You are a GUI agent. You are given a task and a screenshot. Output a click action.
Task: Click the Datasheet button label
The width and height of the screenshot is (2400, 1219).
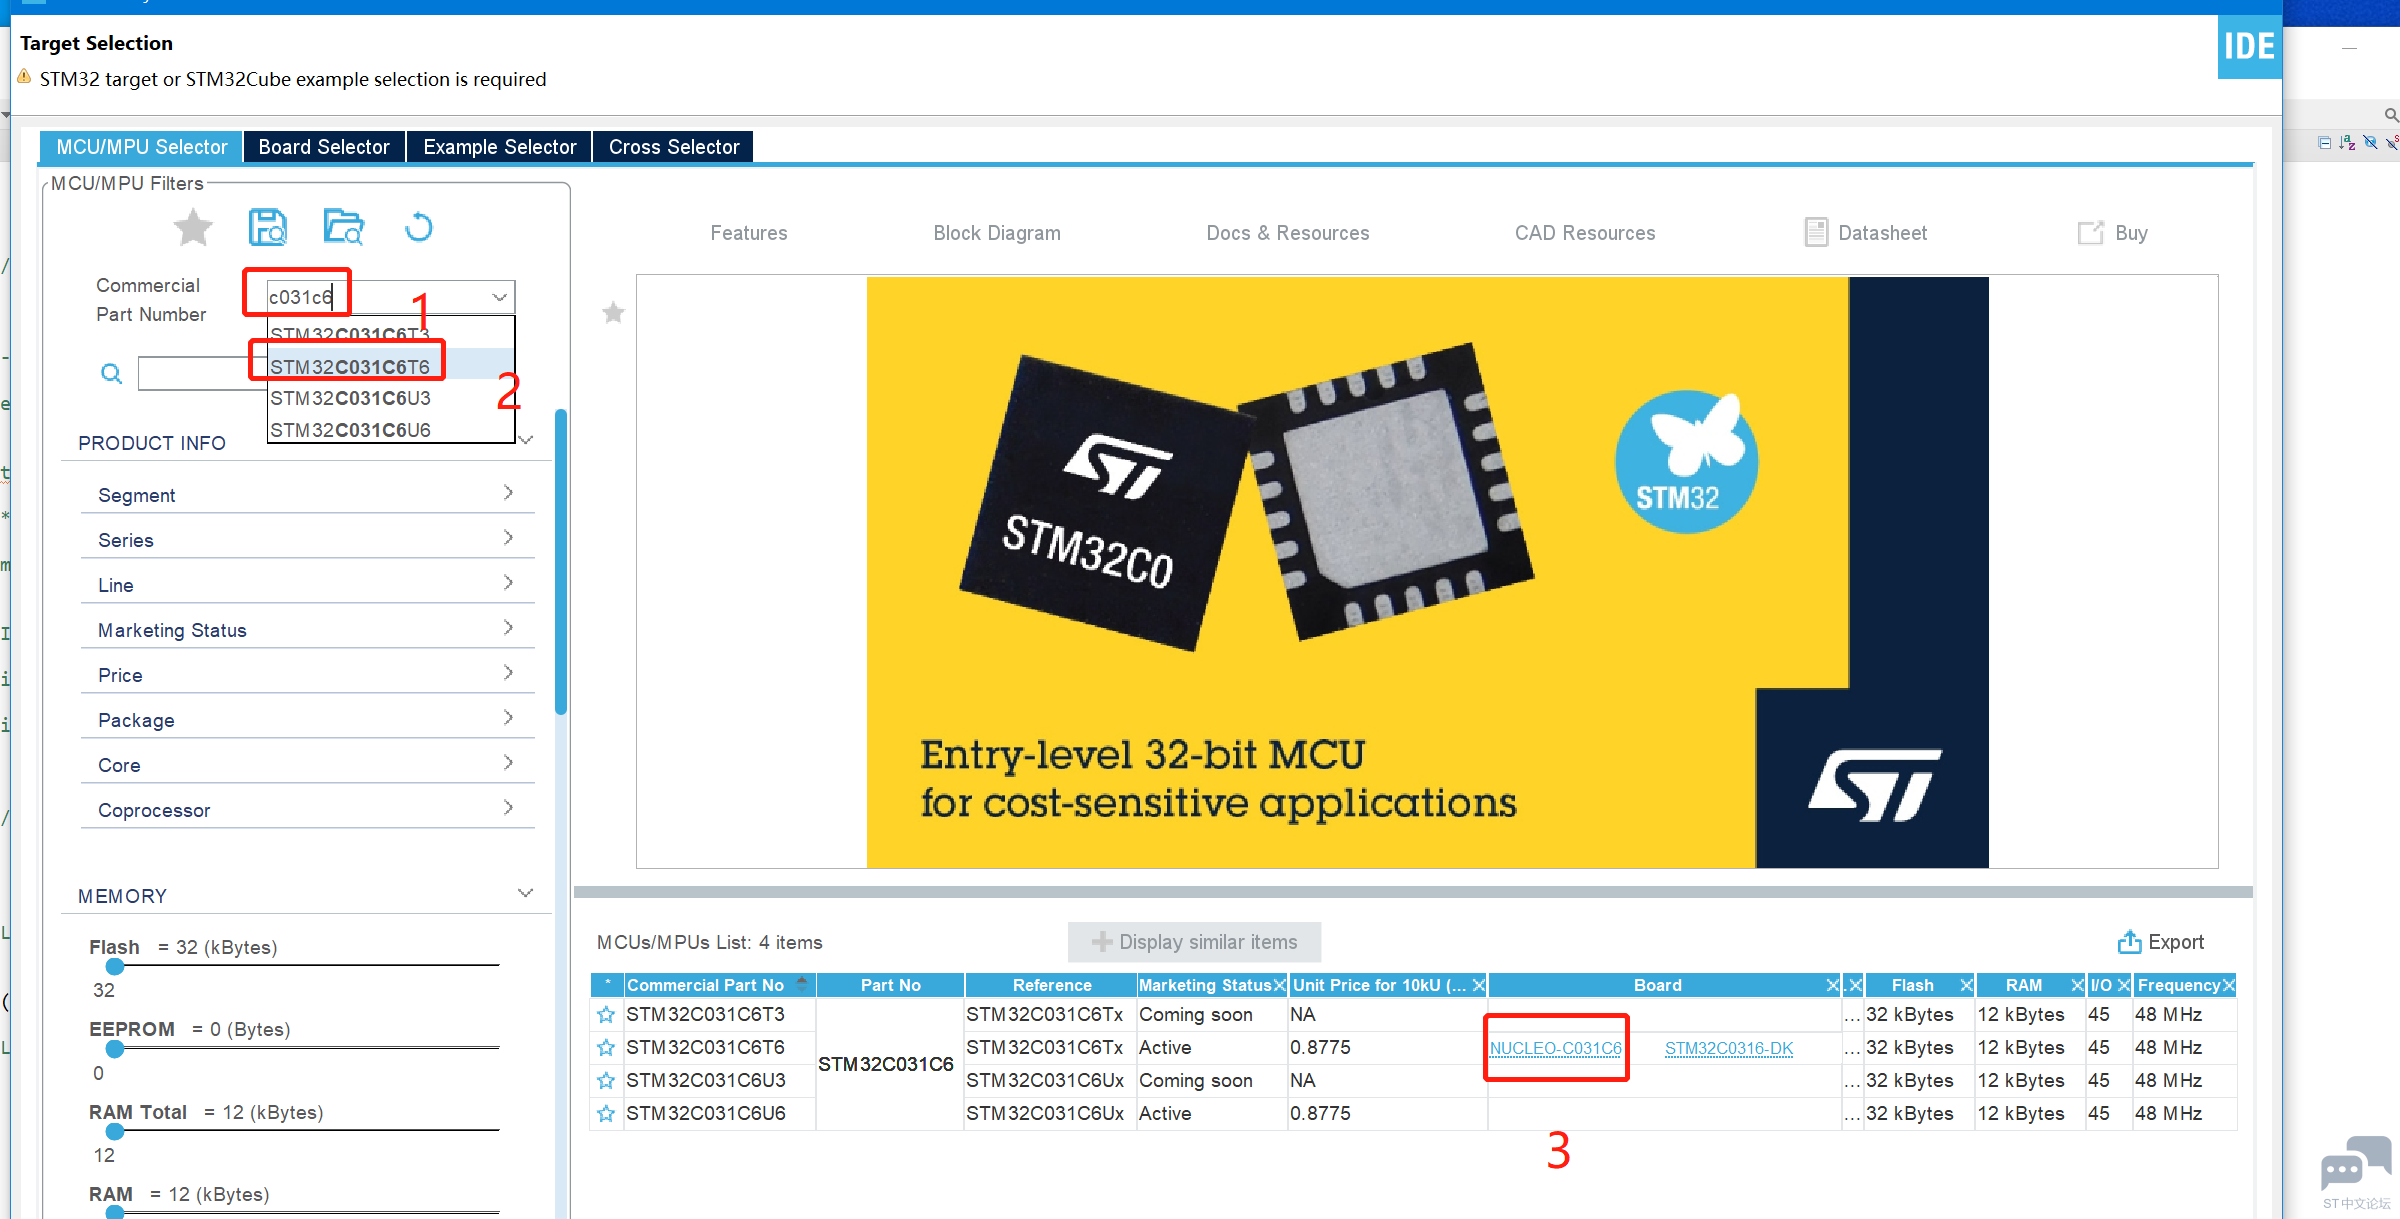pos(1882,233)
